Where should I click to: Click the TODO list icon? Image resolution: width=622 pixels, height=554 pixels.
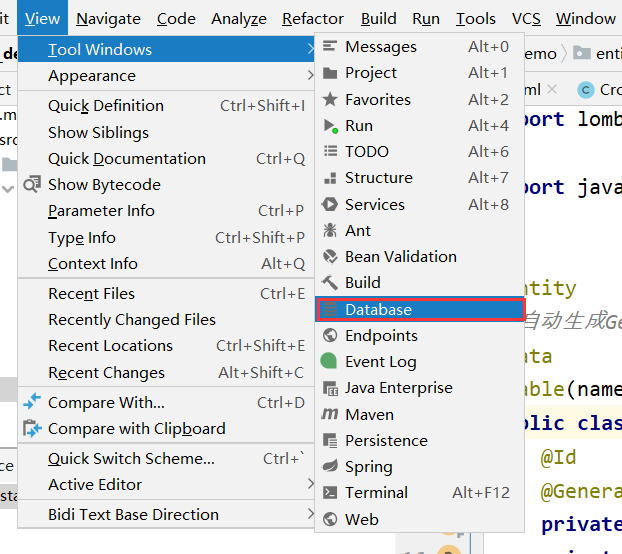click(x=330, y=151)
